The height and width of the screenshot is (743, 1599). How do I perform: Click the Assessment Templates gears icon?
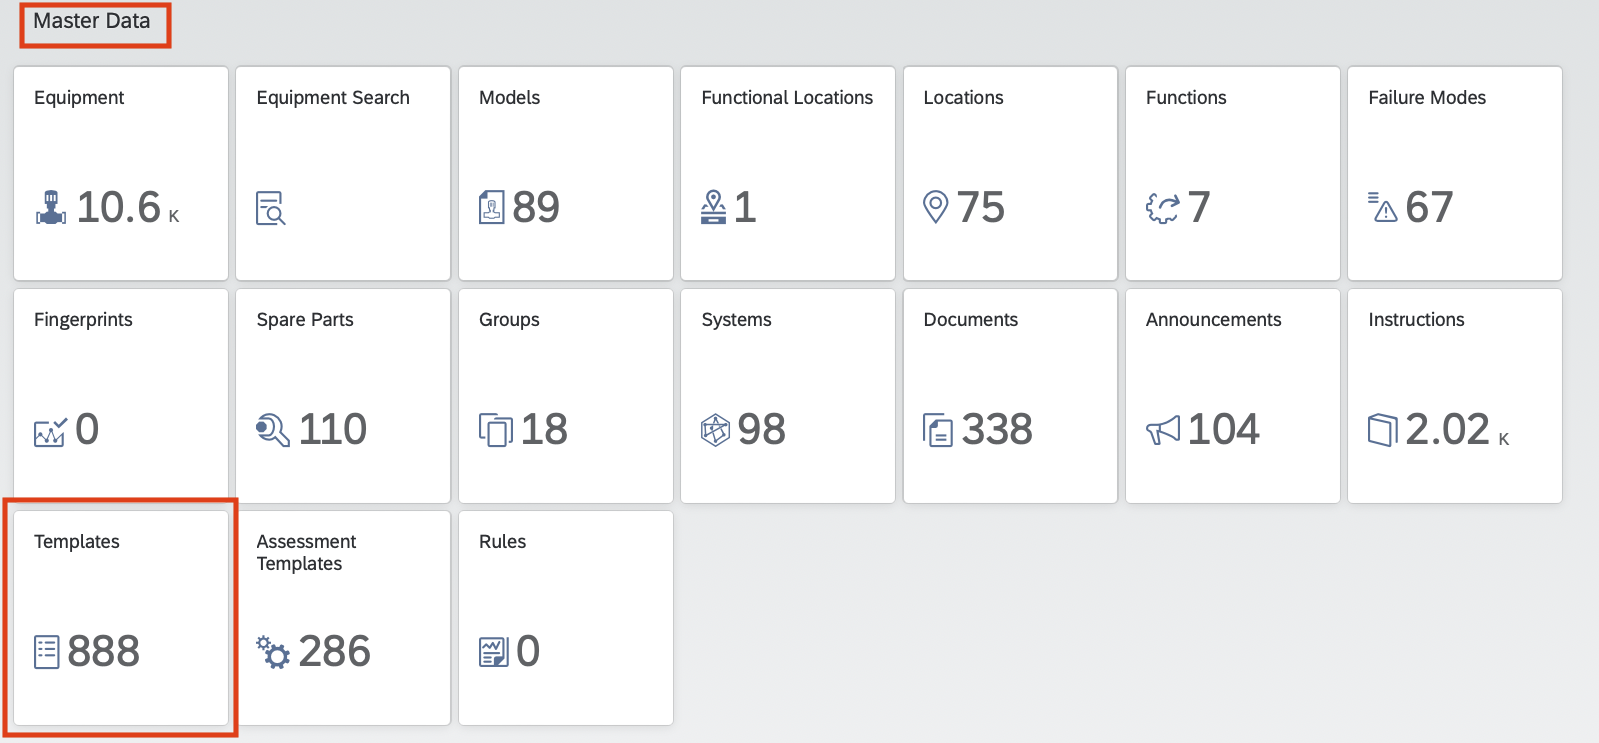coord(273,652)
